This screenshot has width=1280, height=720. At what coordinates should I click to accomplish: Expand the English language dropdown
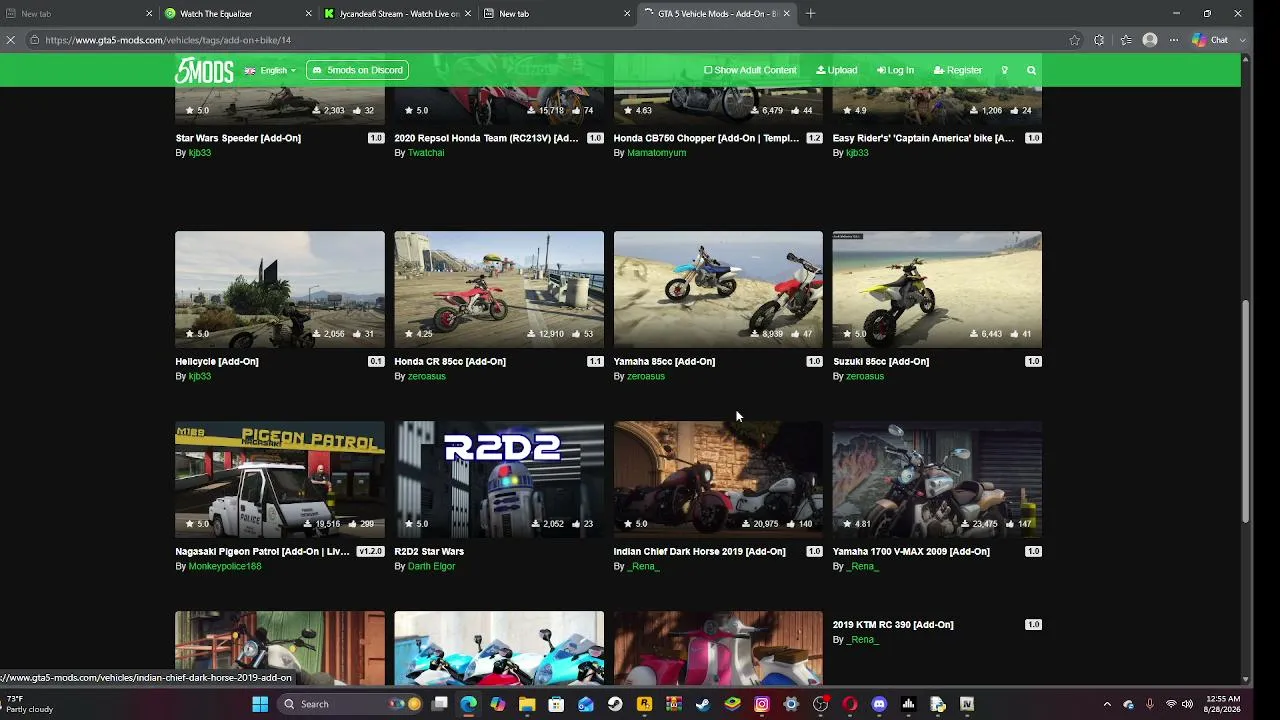point(271,70)
